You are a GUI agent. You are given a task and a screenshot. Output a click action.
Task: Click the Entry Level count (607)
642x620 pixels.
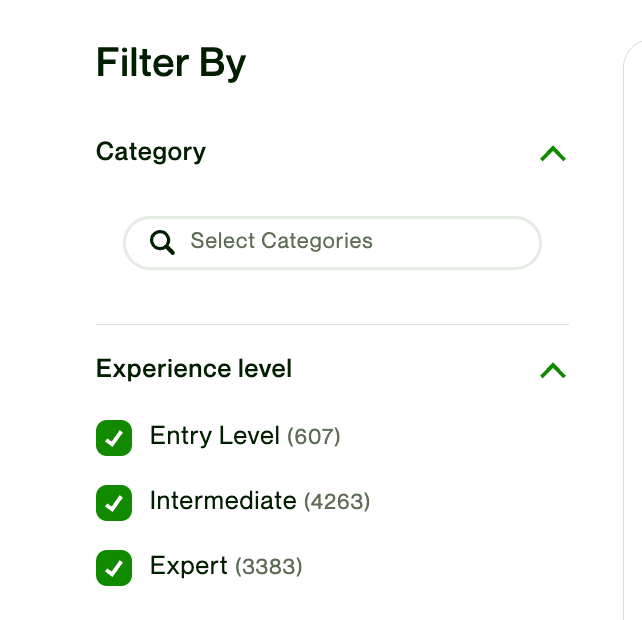(314, 437)
